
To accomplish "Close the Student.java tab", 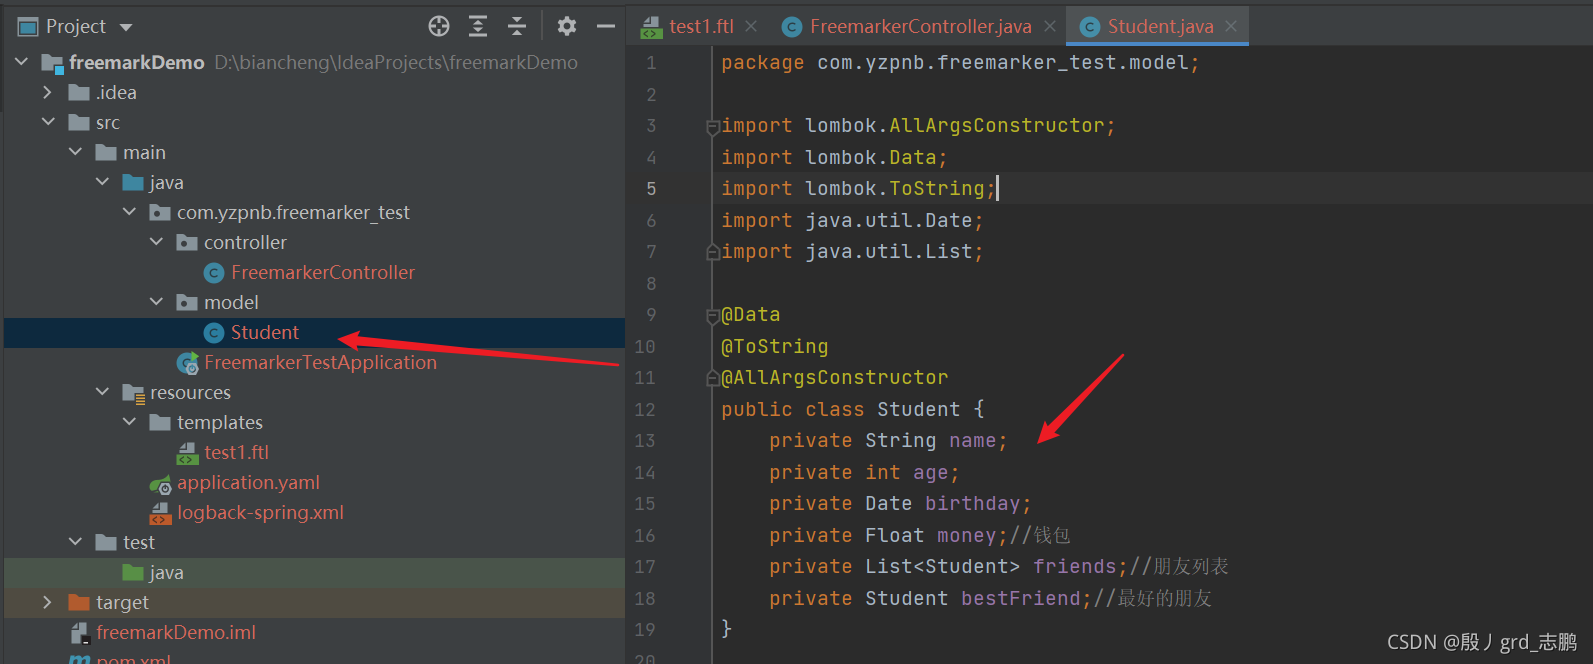I will (1231, 26).
